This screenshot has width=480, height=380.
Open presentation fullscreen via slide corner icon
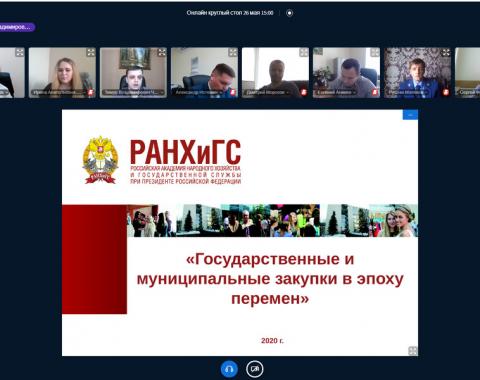click(x=413, y=351)
